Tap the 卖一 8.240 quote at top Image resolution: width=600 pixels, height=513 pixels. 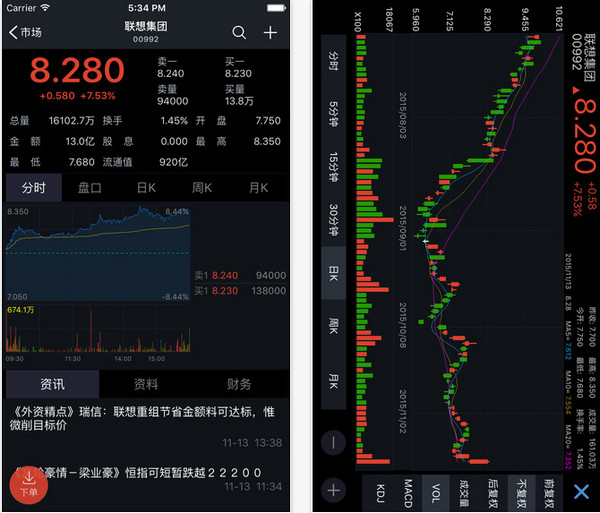pos(171,67)
